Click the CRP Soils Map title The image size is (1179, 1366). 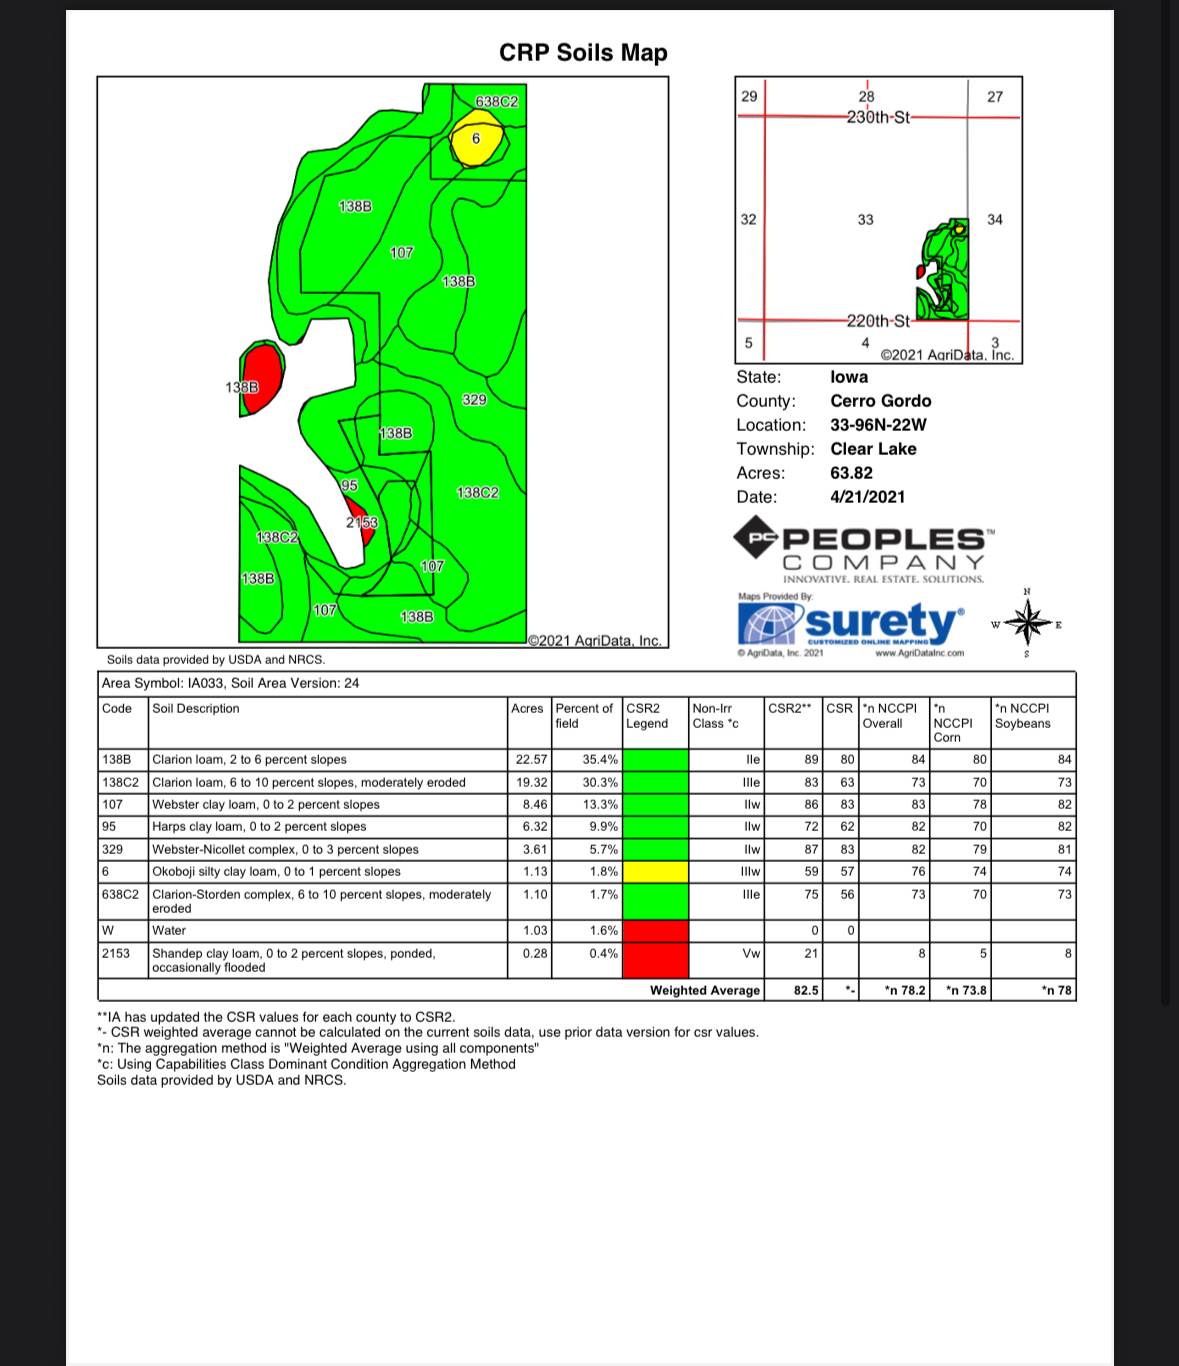(583, 53)
